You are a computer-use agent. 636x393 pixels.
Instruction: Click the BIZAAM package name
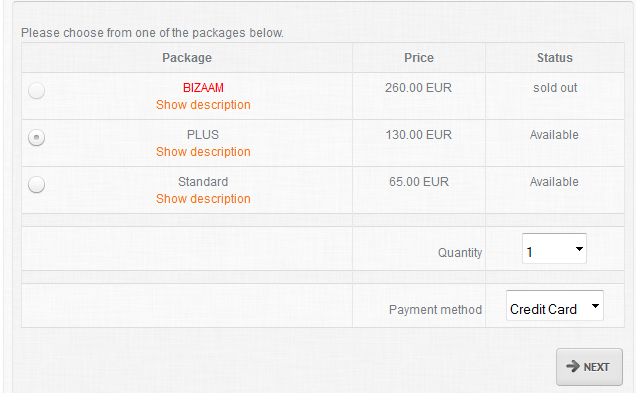(203, 88)
